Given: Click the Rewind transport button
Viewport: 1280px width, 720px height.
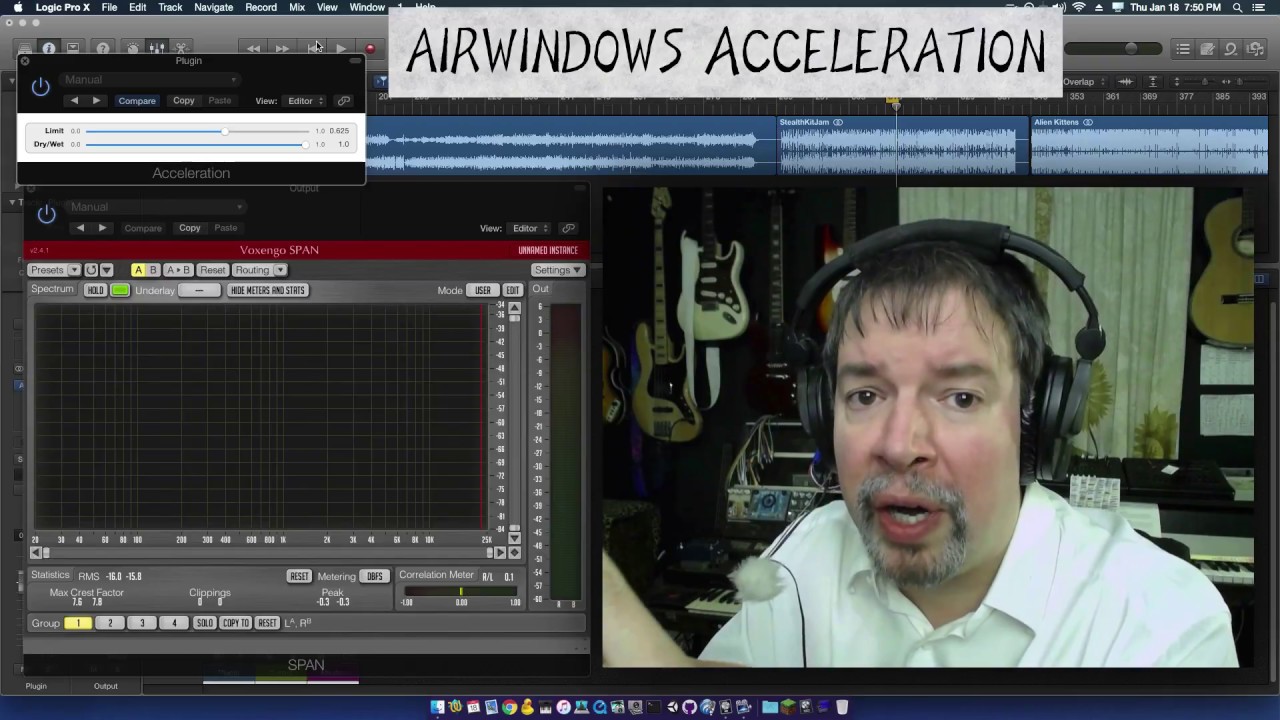Looking at the screenshot, I should pos(254,48).
